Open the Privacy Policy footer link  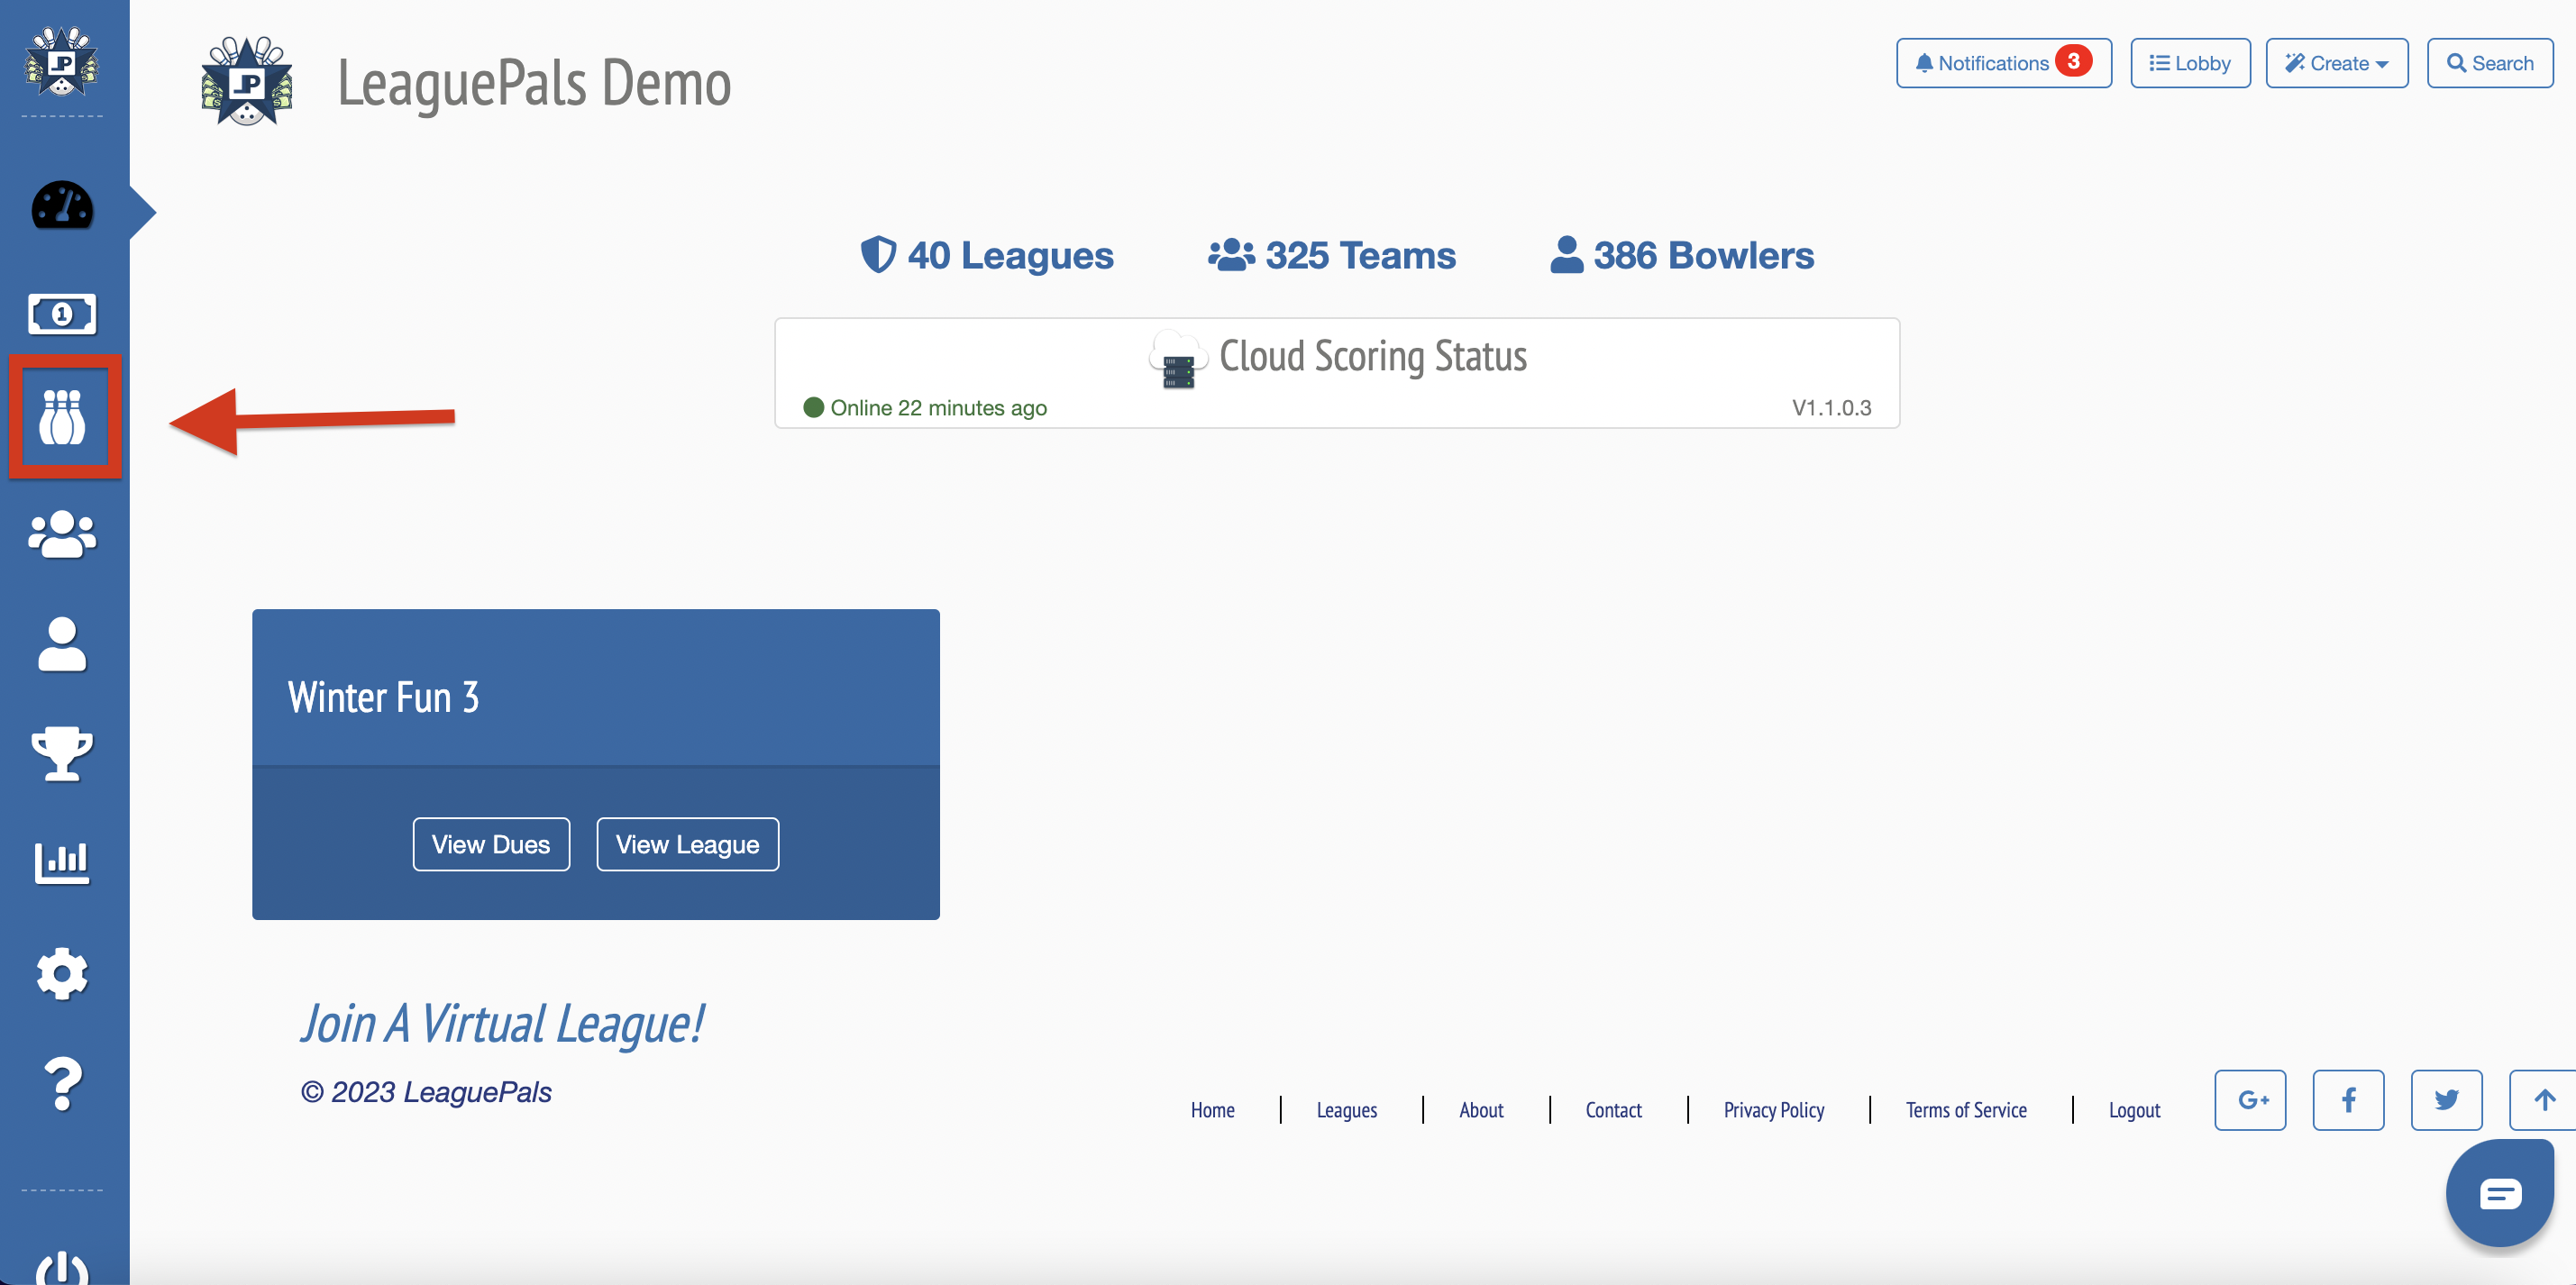click(1773, 1110)
